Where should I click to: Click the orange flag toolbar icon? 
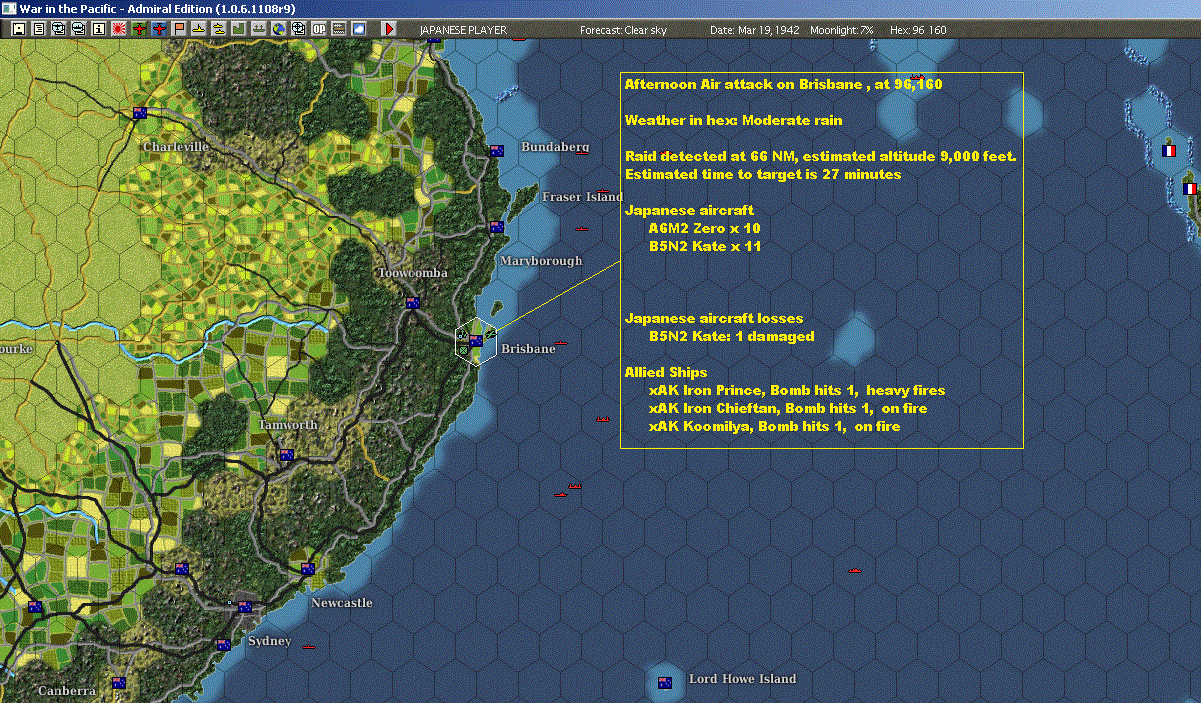(x=179, y=29)
